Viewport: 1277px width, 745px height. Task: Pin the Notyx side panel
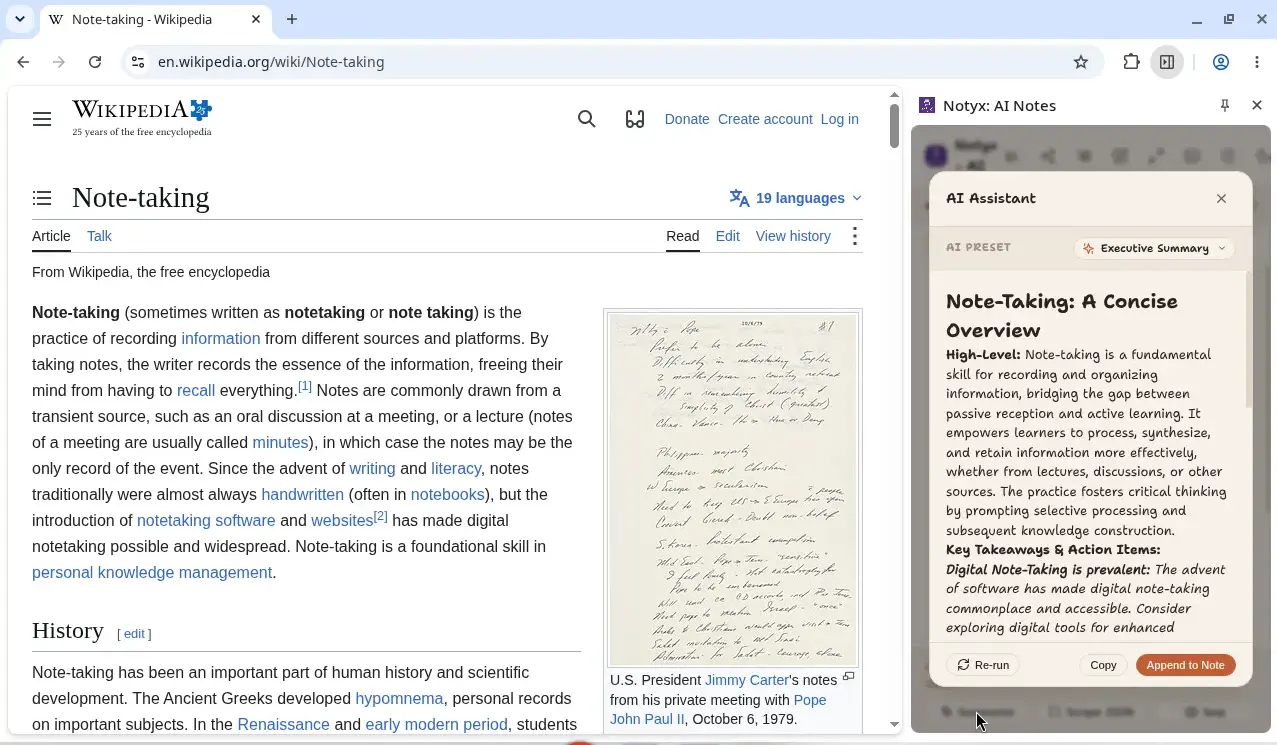pos(1225,105)
